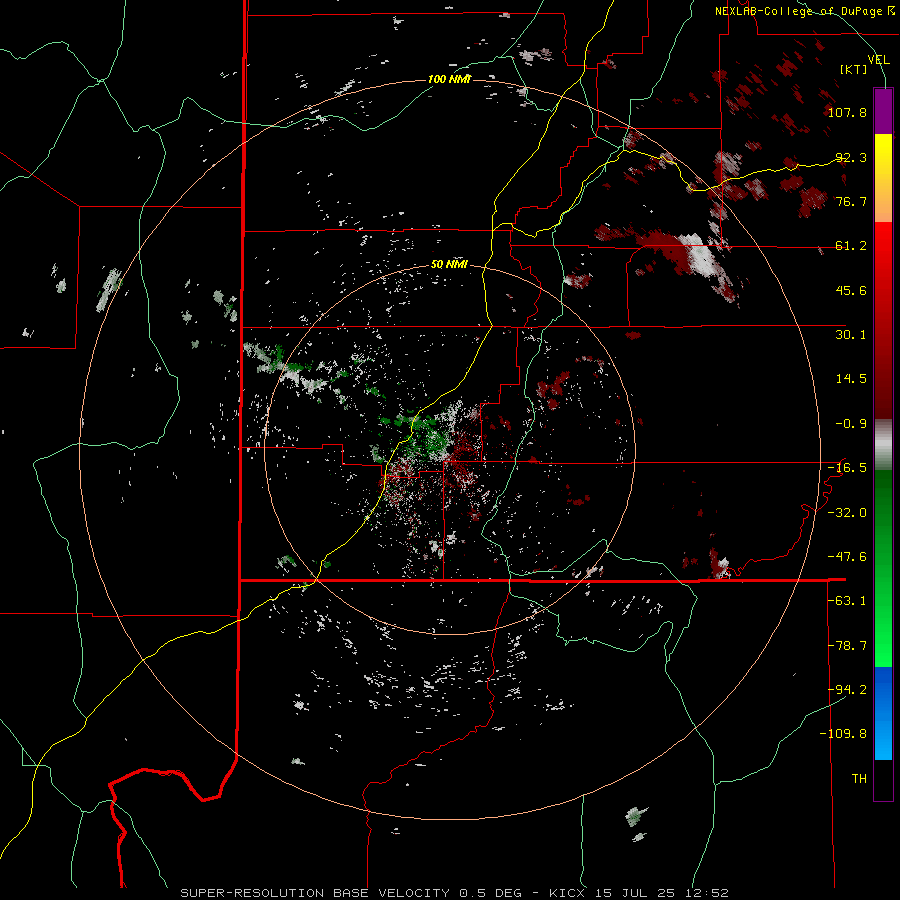Select the -0.9 scale value
900x900 pixels.
click(851, 424)
